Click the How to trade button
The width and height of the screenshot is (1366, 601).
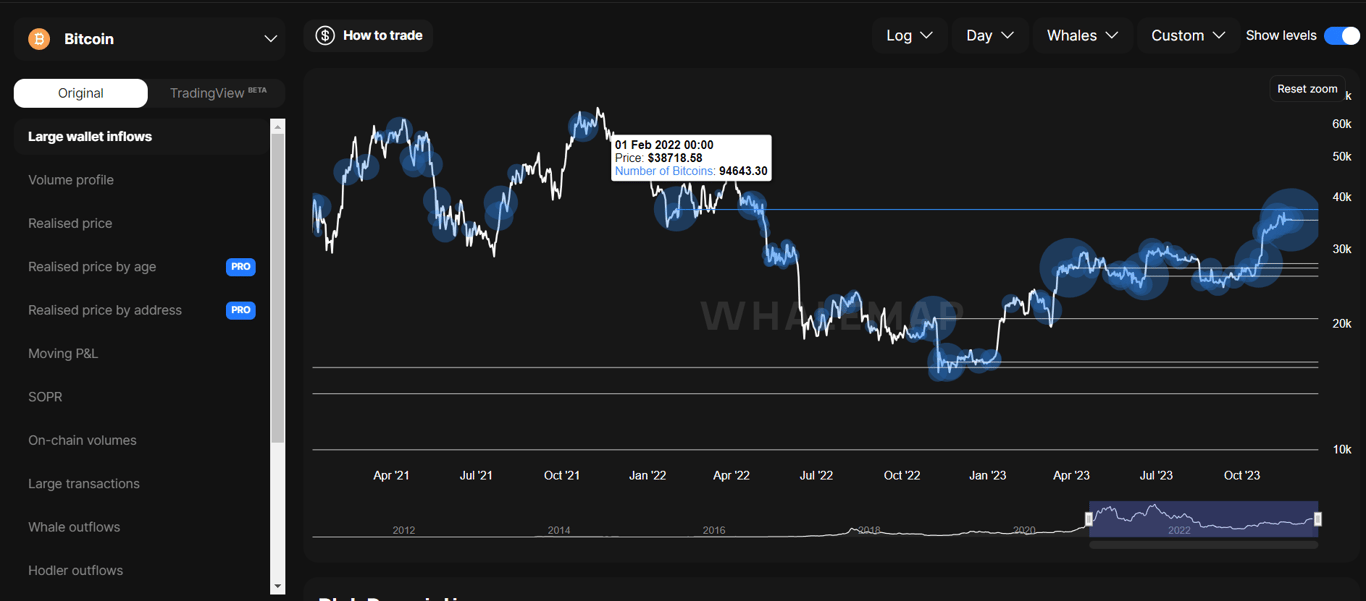coord(369,36)
